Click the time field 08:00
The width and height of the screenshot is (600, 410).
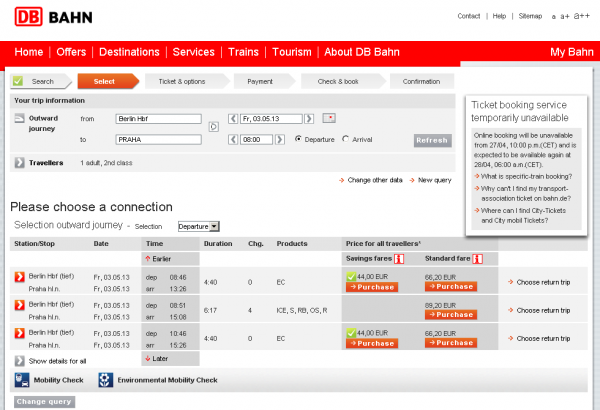coord(256,139)
